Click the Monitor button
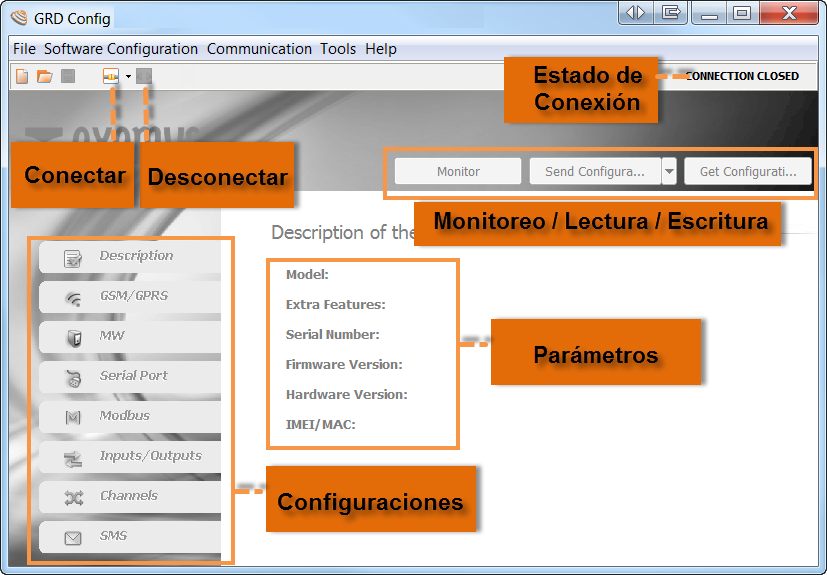 458,171
